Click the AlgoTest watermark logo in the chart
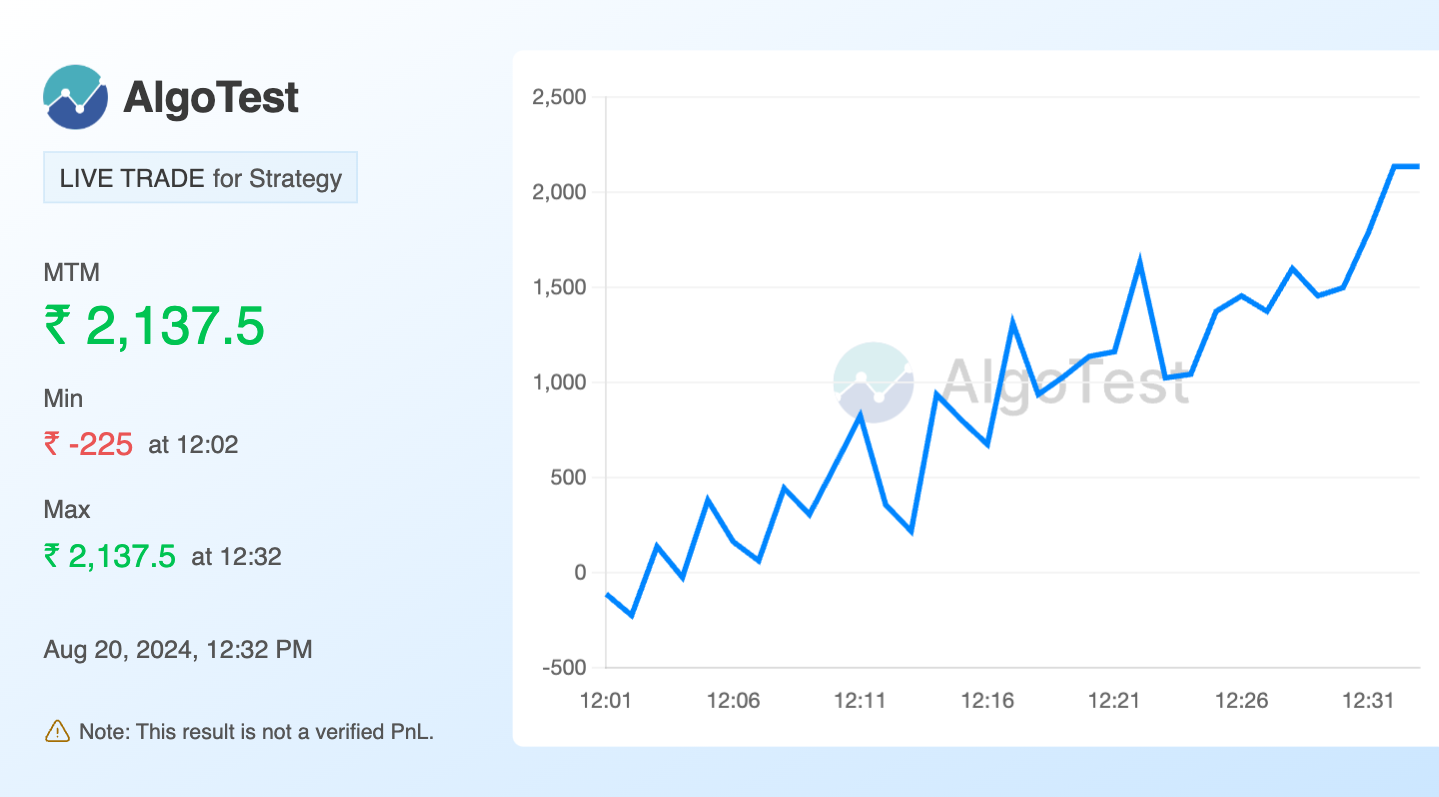The image size is (1439, 797). point(872,382)
